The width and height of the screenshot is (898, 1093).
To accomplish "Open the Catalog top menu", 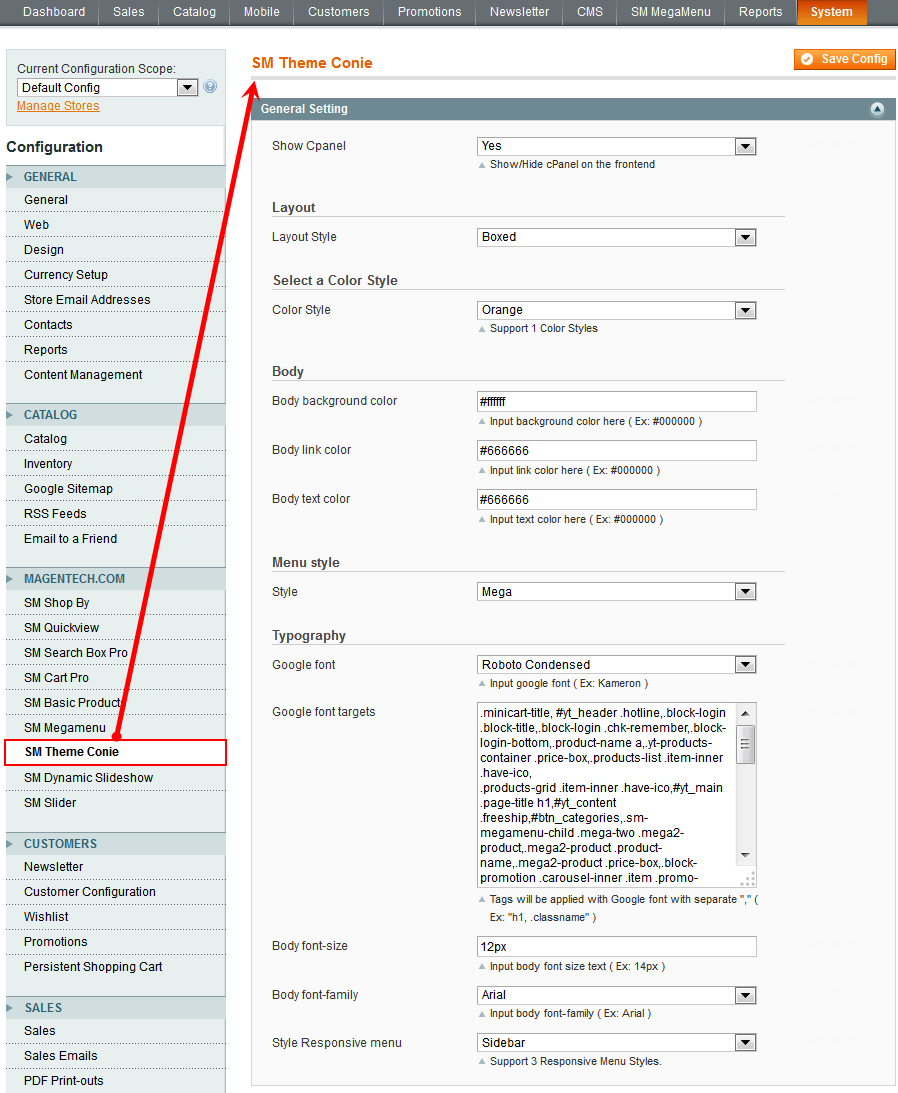I will click(194, 12).
